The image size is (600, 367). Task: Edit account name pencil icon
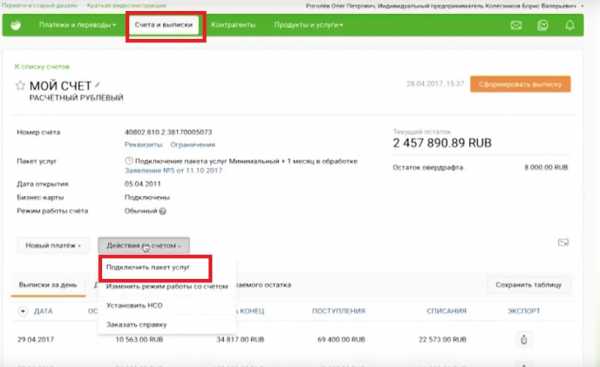(97, 85)
